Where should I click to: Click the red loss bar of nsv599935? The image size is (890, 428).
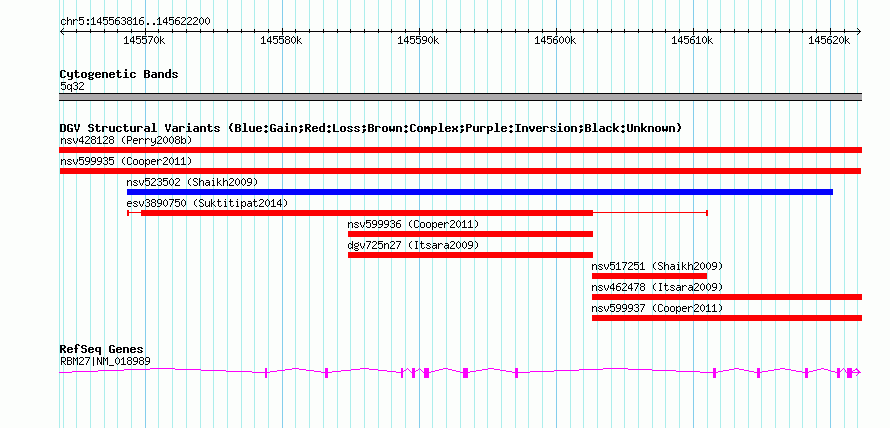(x=460, y=171)
